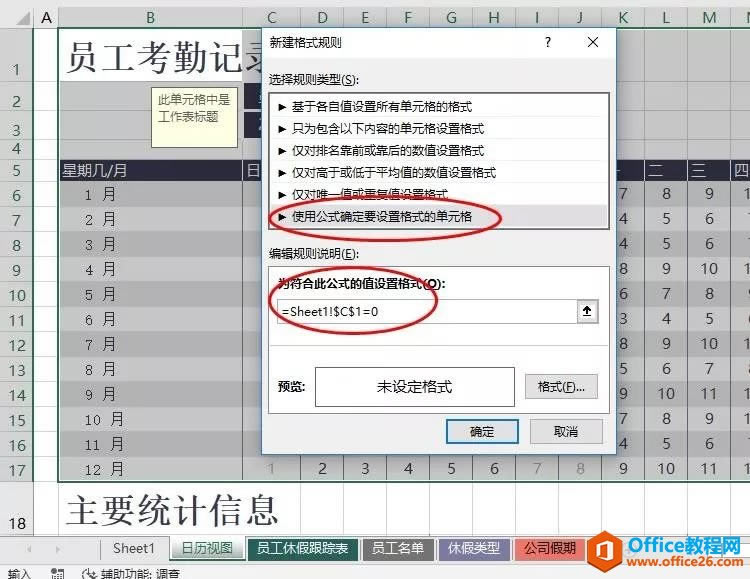Click the 主要统计信息 heading cell

(172, 510)
